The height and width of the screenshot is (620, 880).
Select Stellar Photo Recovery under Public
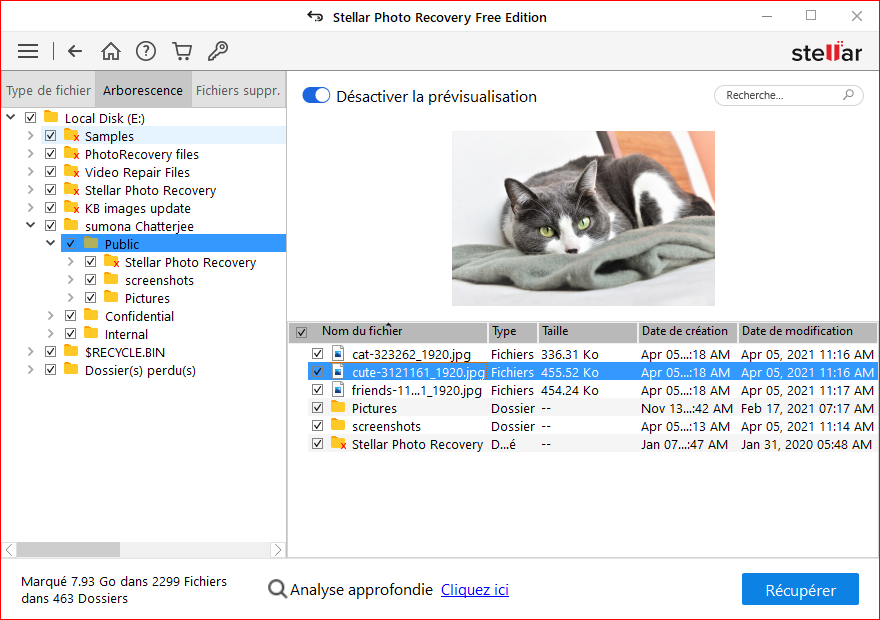pyautogui.click(x=190, y=262)
